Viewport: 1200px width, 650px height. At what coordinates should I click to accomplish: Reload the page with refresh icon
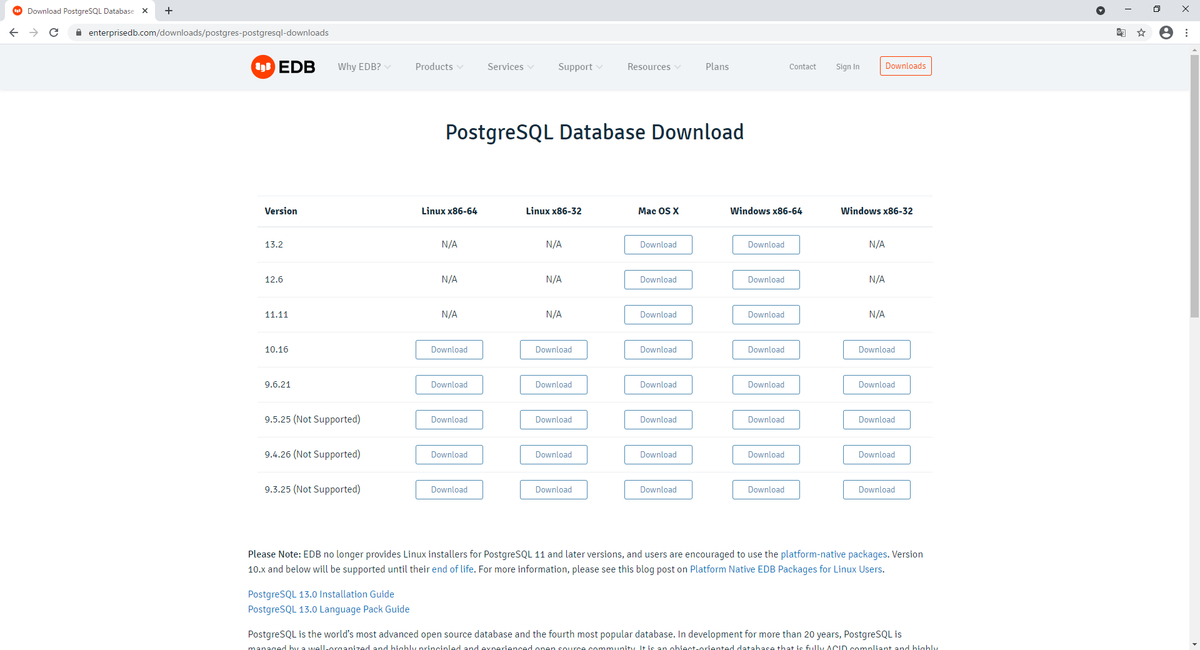pyautogui.click(x=53, y=32)
